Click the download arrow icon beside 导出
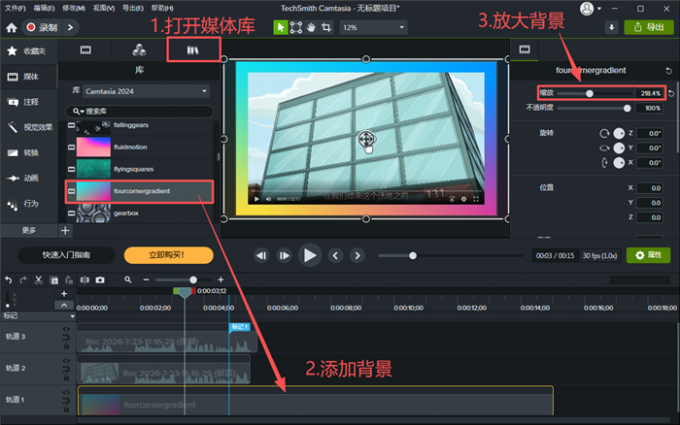This screenshot has height=425, width=680. (611, 27)
